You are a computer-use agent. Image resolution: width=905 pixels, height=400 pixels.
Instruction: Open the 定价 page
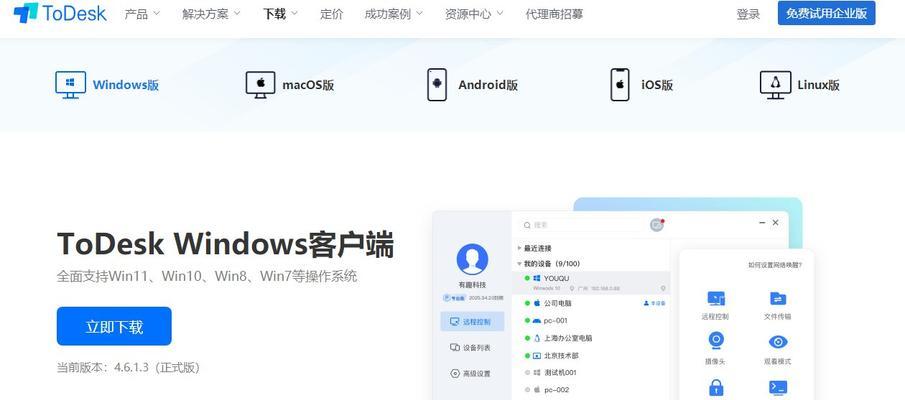(331, 14)
